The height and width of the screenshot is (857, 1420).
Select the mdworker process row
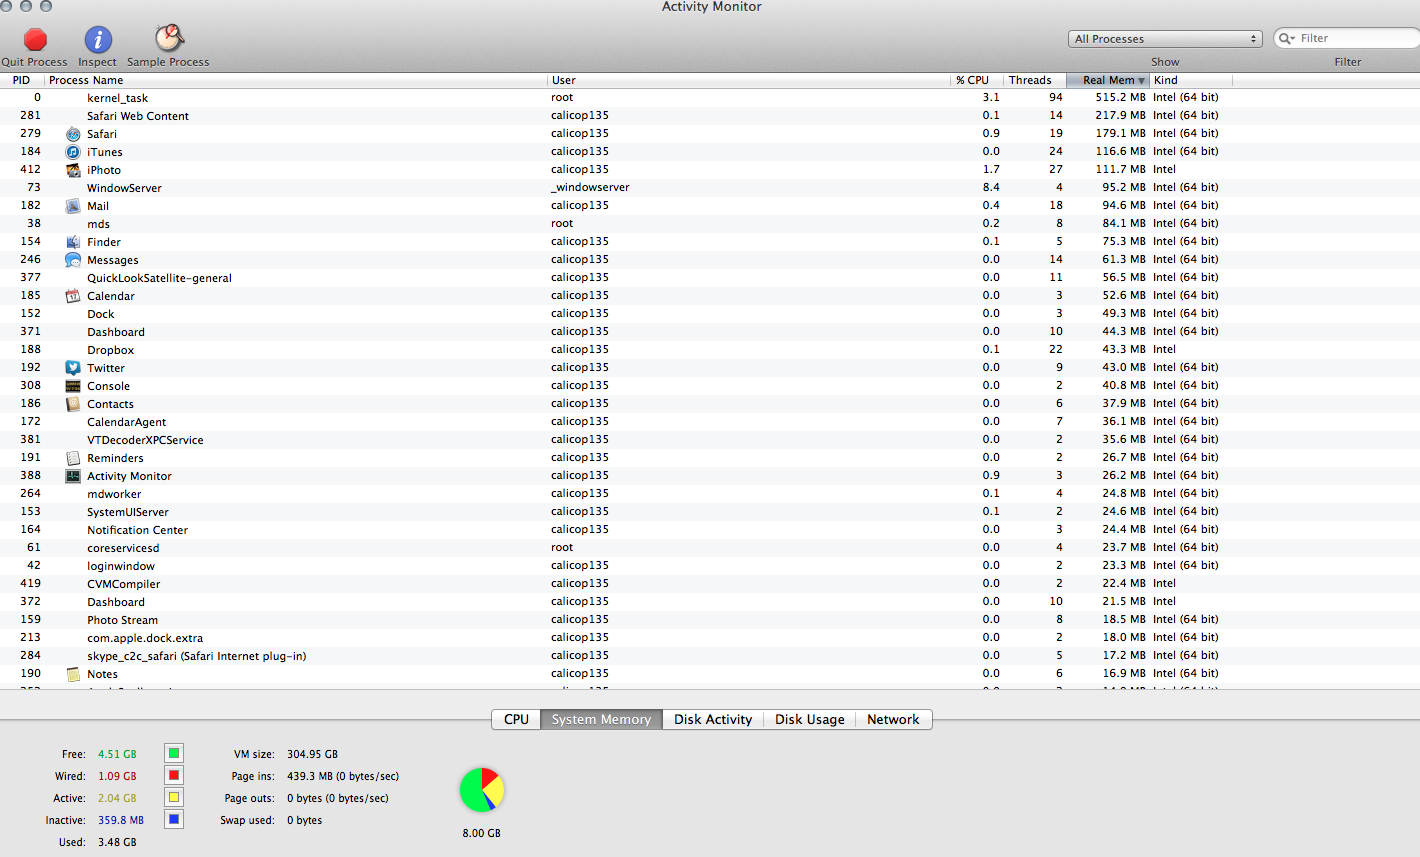pos(710,493)
